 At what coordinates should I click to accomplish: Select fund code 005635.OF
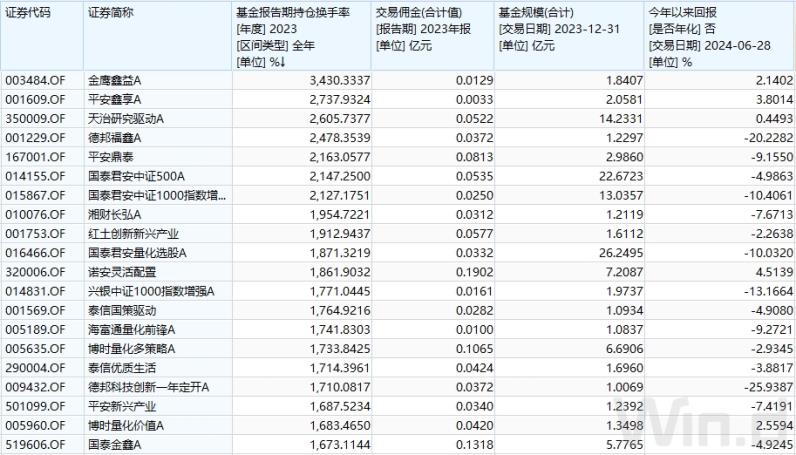(x=36, y=349)
